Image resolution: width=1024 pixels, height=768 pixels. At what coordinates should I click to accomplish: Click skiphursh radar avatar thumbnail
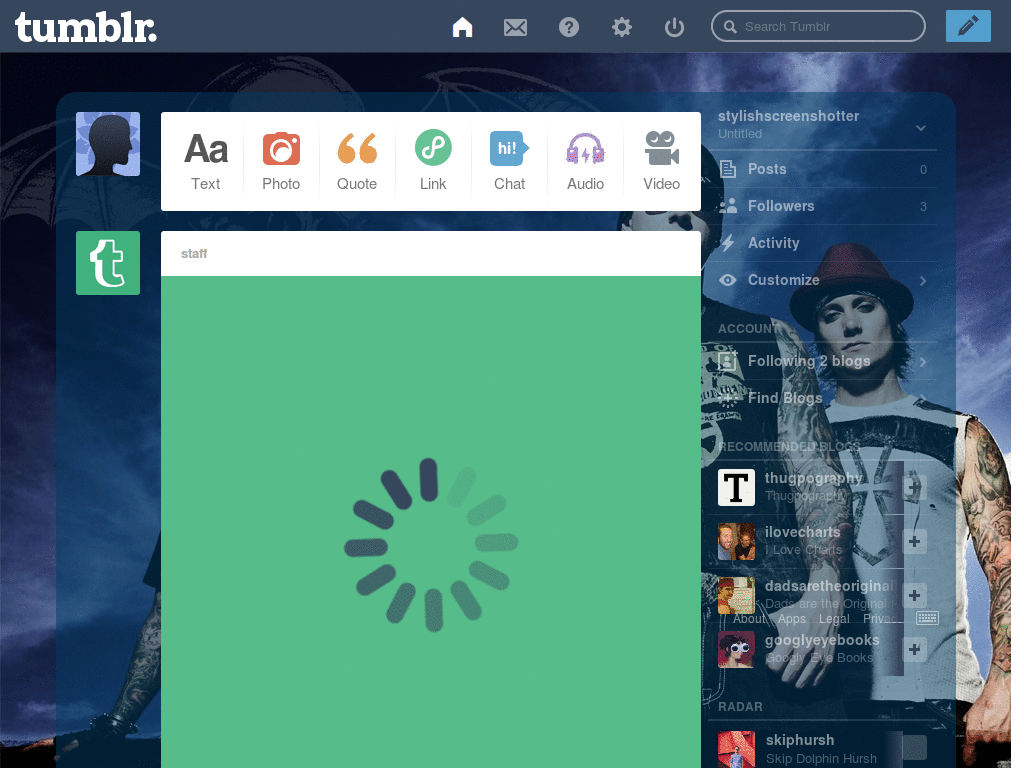point(736,749)
